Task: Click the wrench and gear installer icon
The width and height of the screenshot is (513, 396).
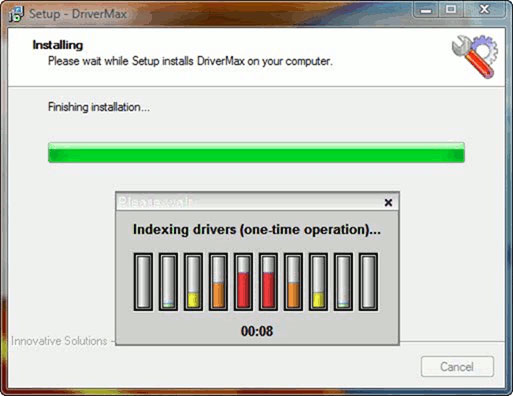Action: tap(475, 56)
